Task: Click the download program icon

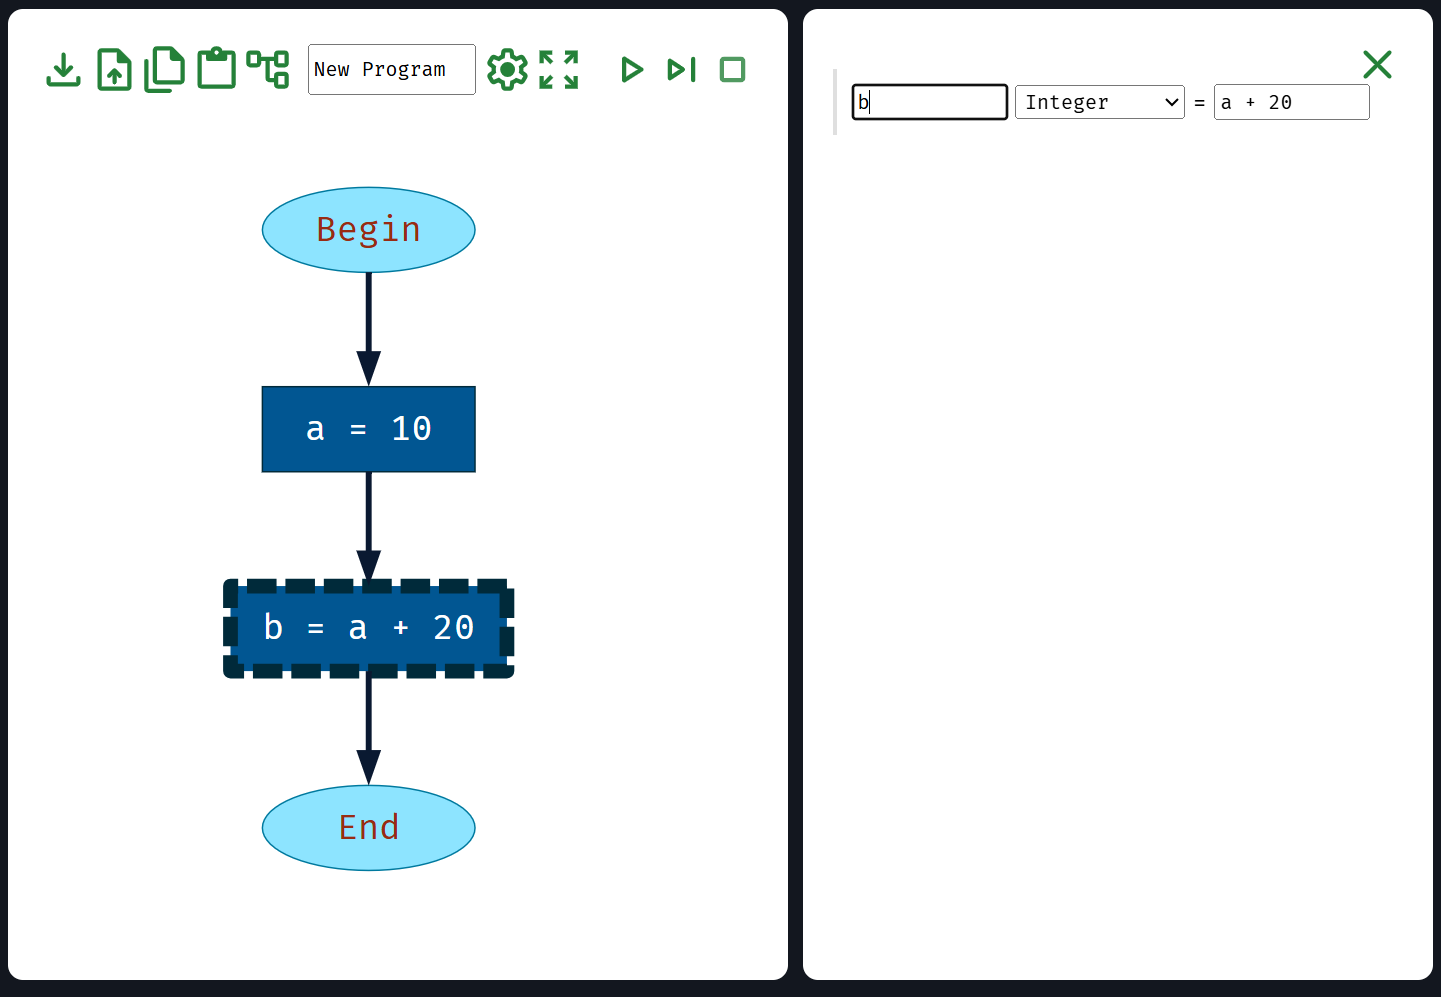Action: coord(63,70)
